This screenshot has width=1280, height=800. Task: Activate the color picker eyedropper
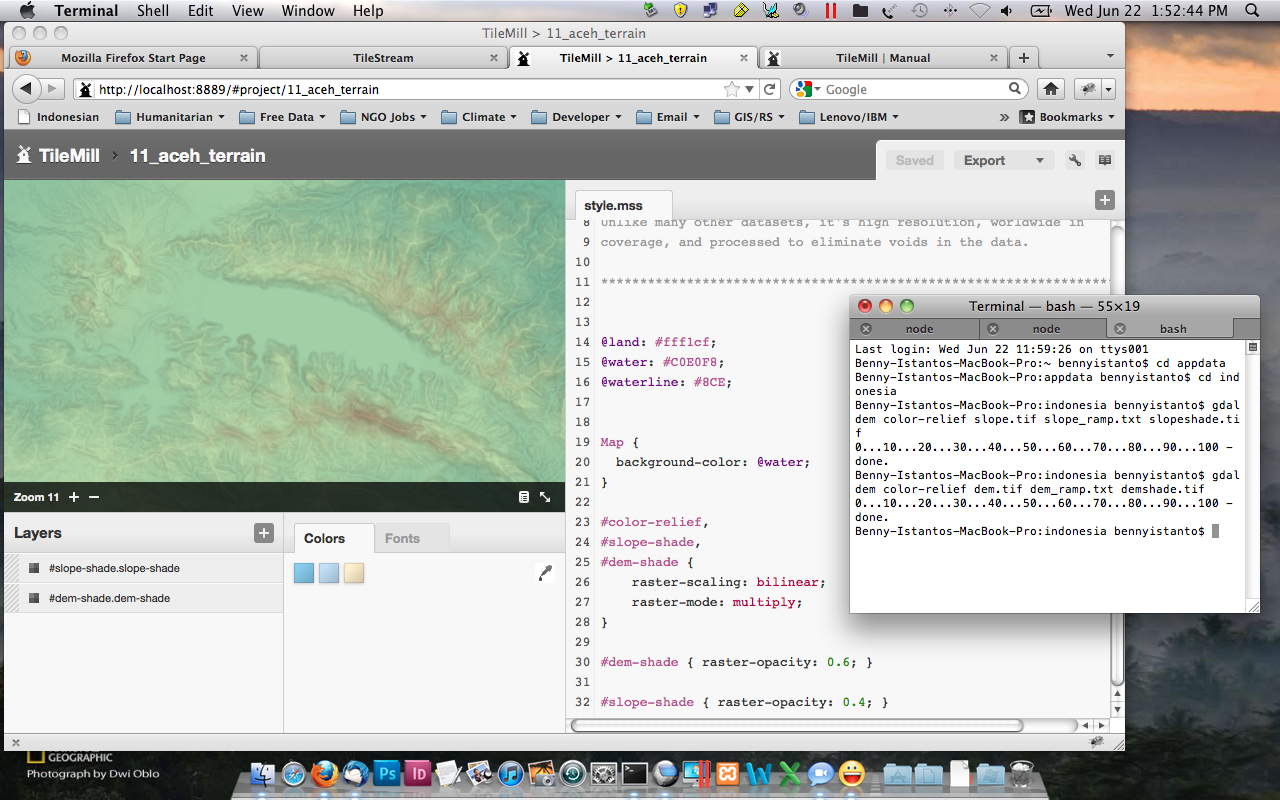(545, 573)
